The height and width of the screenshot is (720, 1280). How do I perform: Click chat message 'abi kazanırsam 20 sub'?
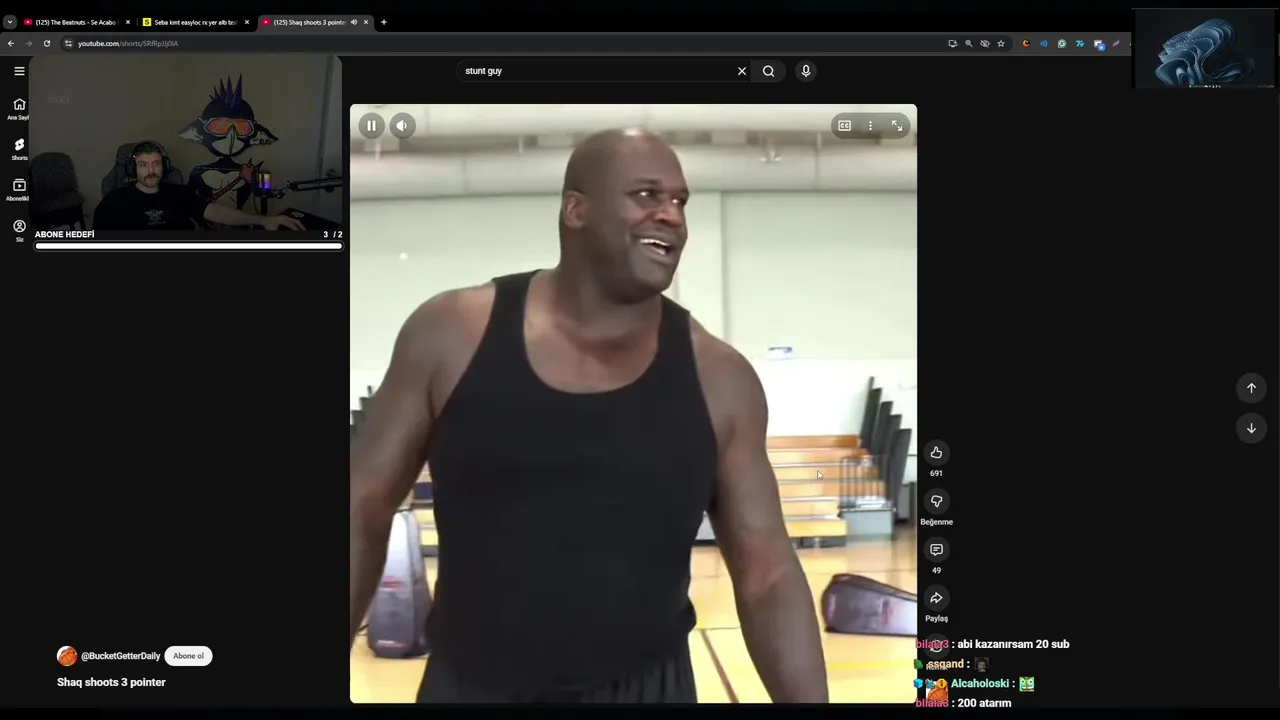(1013, 644)
